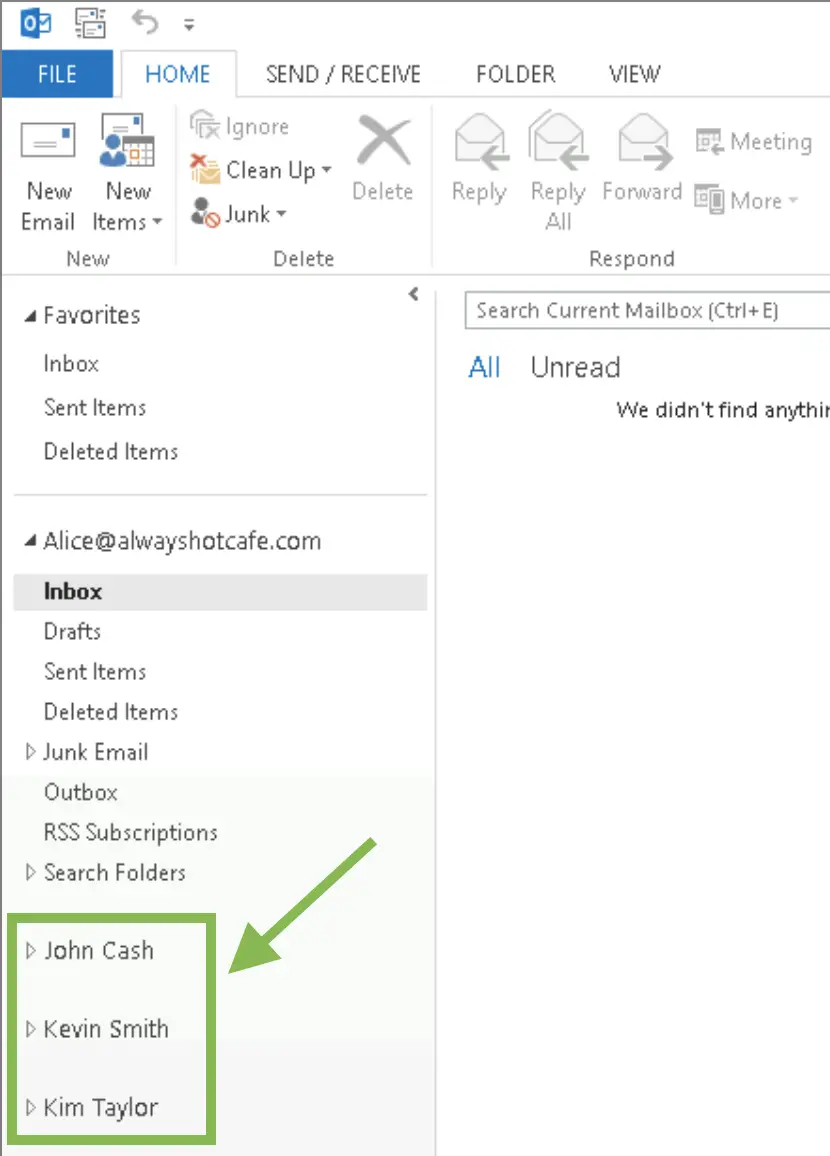Reply to the current email

point(479,160)
